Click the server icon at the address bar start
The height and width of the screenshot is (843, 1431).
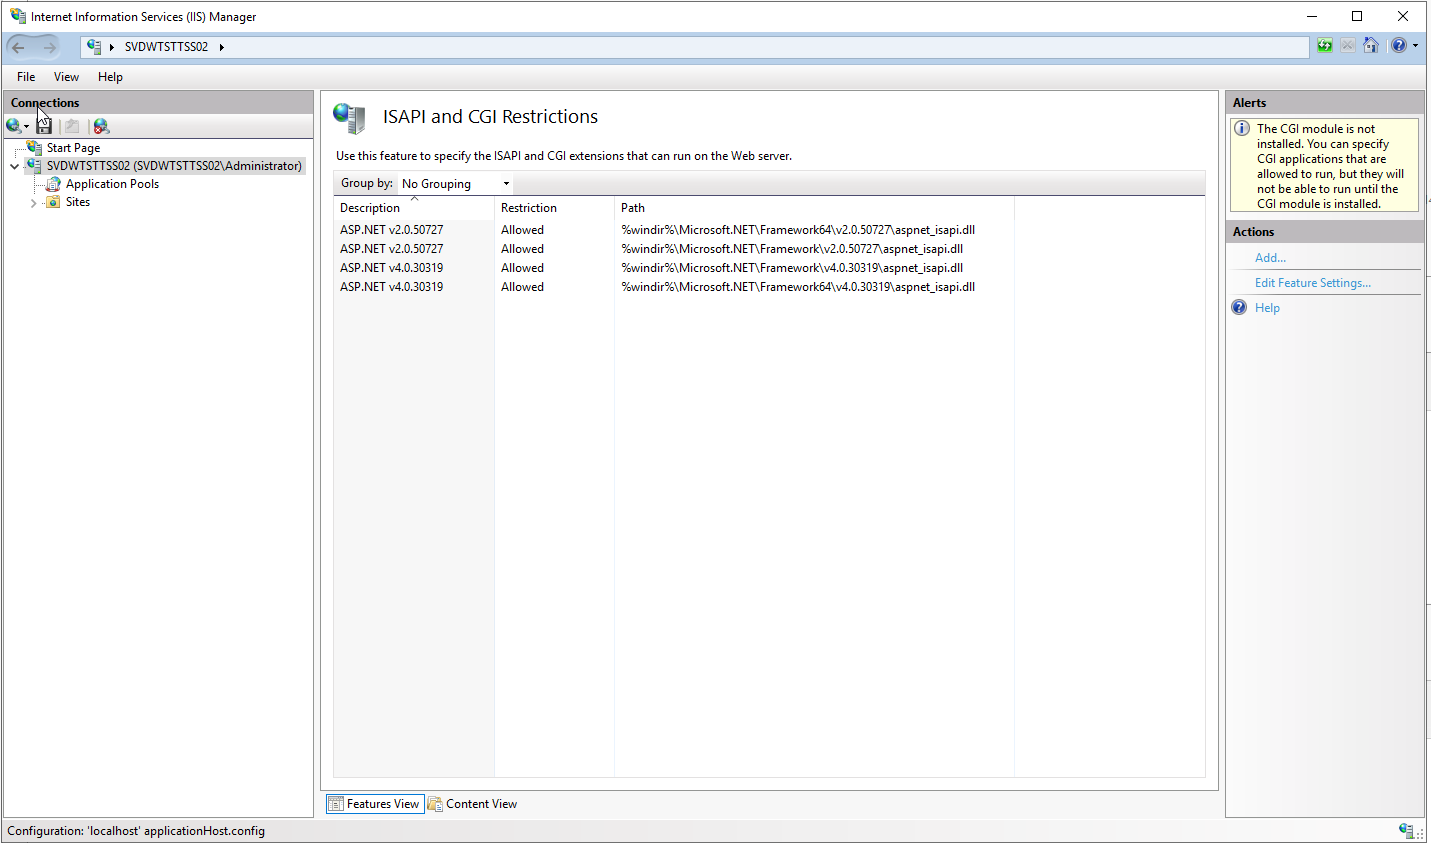[x=94, y=47]
